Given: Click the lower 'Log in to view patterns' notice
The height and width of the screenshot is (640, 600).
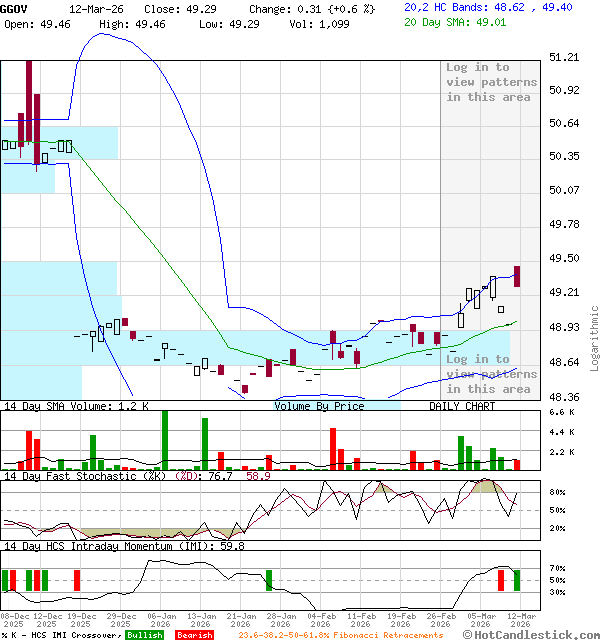Looking at the screenshot, I should tap(491, 374).
